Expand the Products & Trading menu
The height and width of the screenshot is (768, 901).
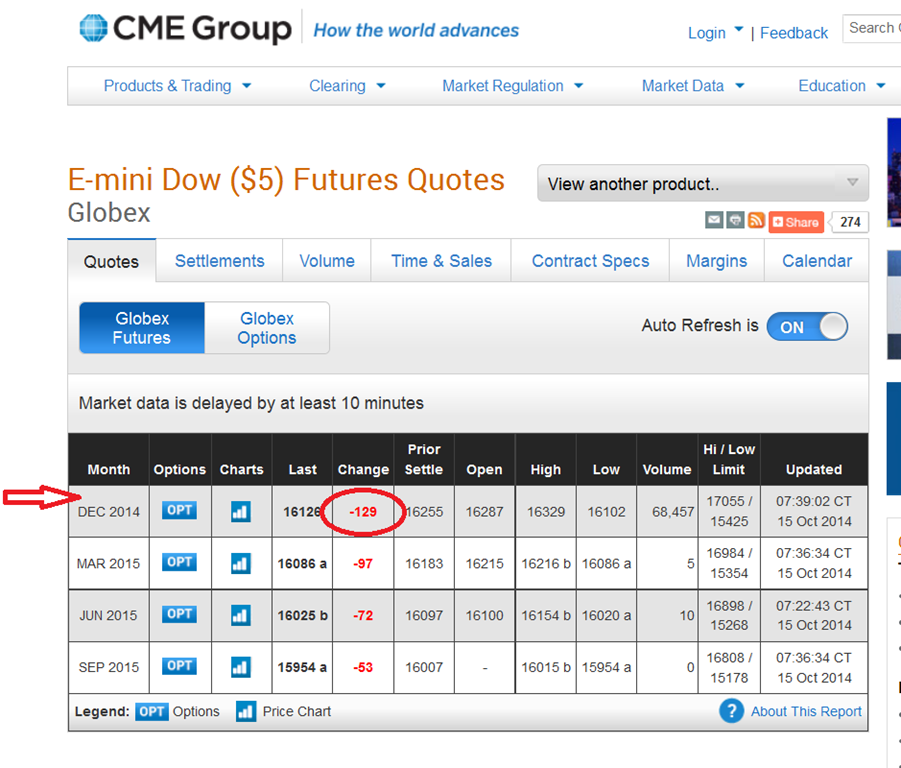(178, 86)
